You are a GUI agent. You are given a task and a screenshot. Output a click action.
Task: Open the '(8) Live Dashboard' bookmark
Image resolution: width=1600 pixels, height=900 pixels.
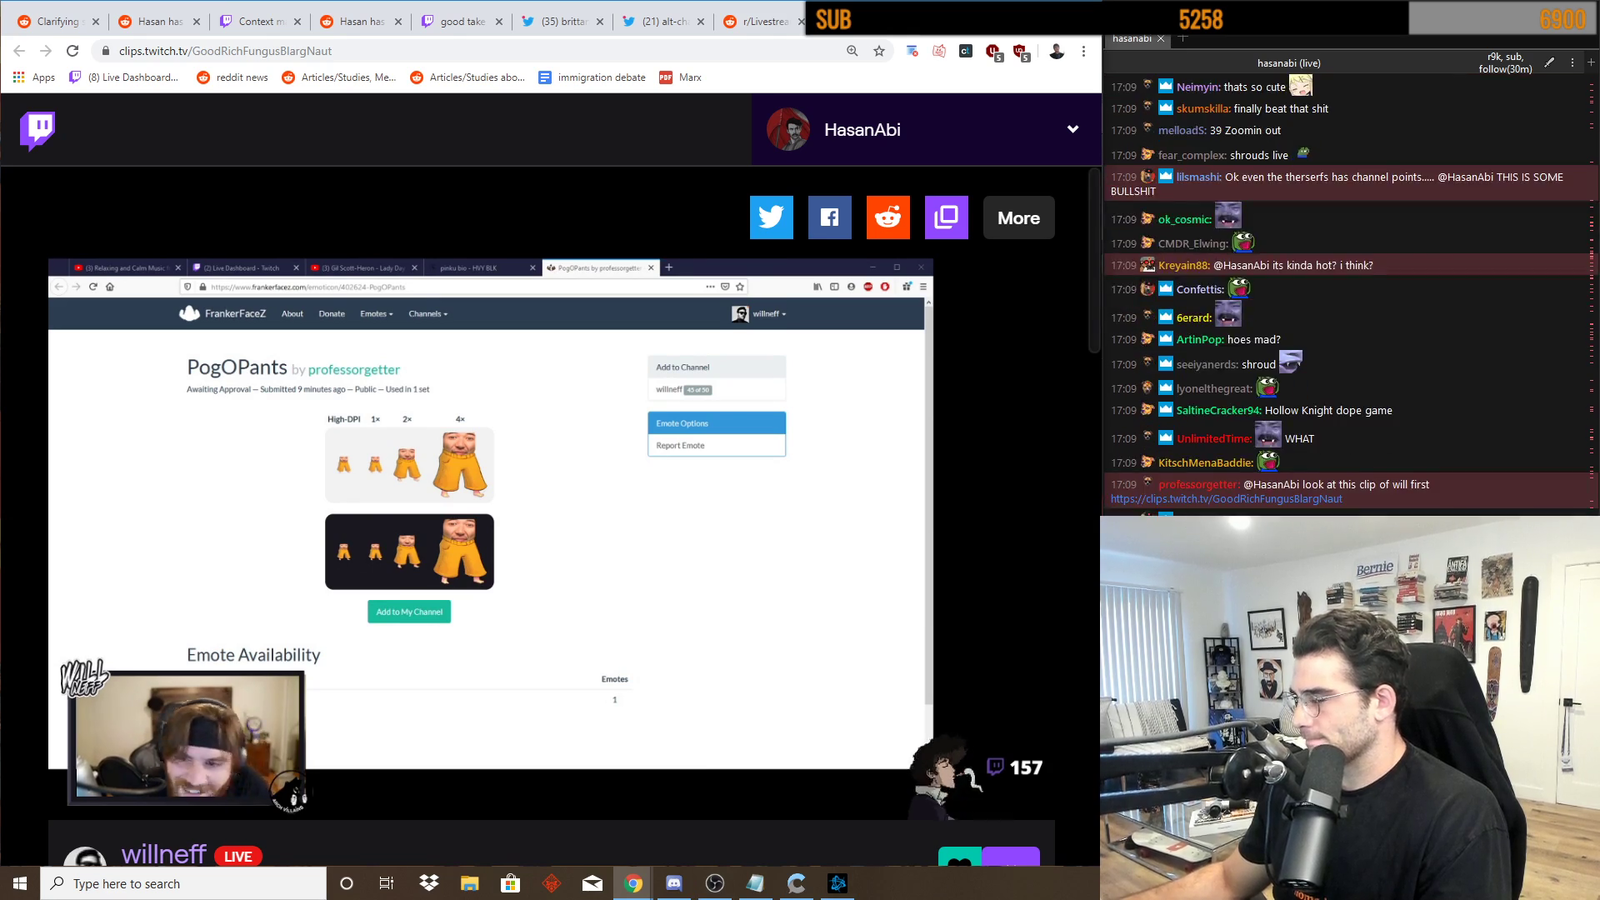[x=124, y=77]
